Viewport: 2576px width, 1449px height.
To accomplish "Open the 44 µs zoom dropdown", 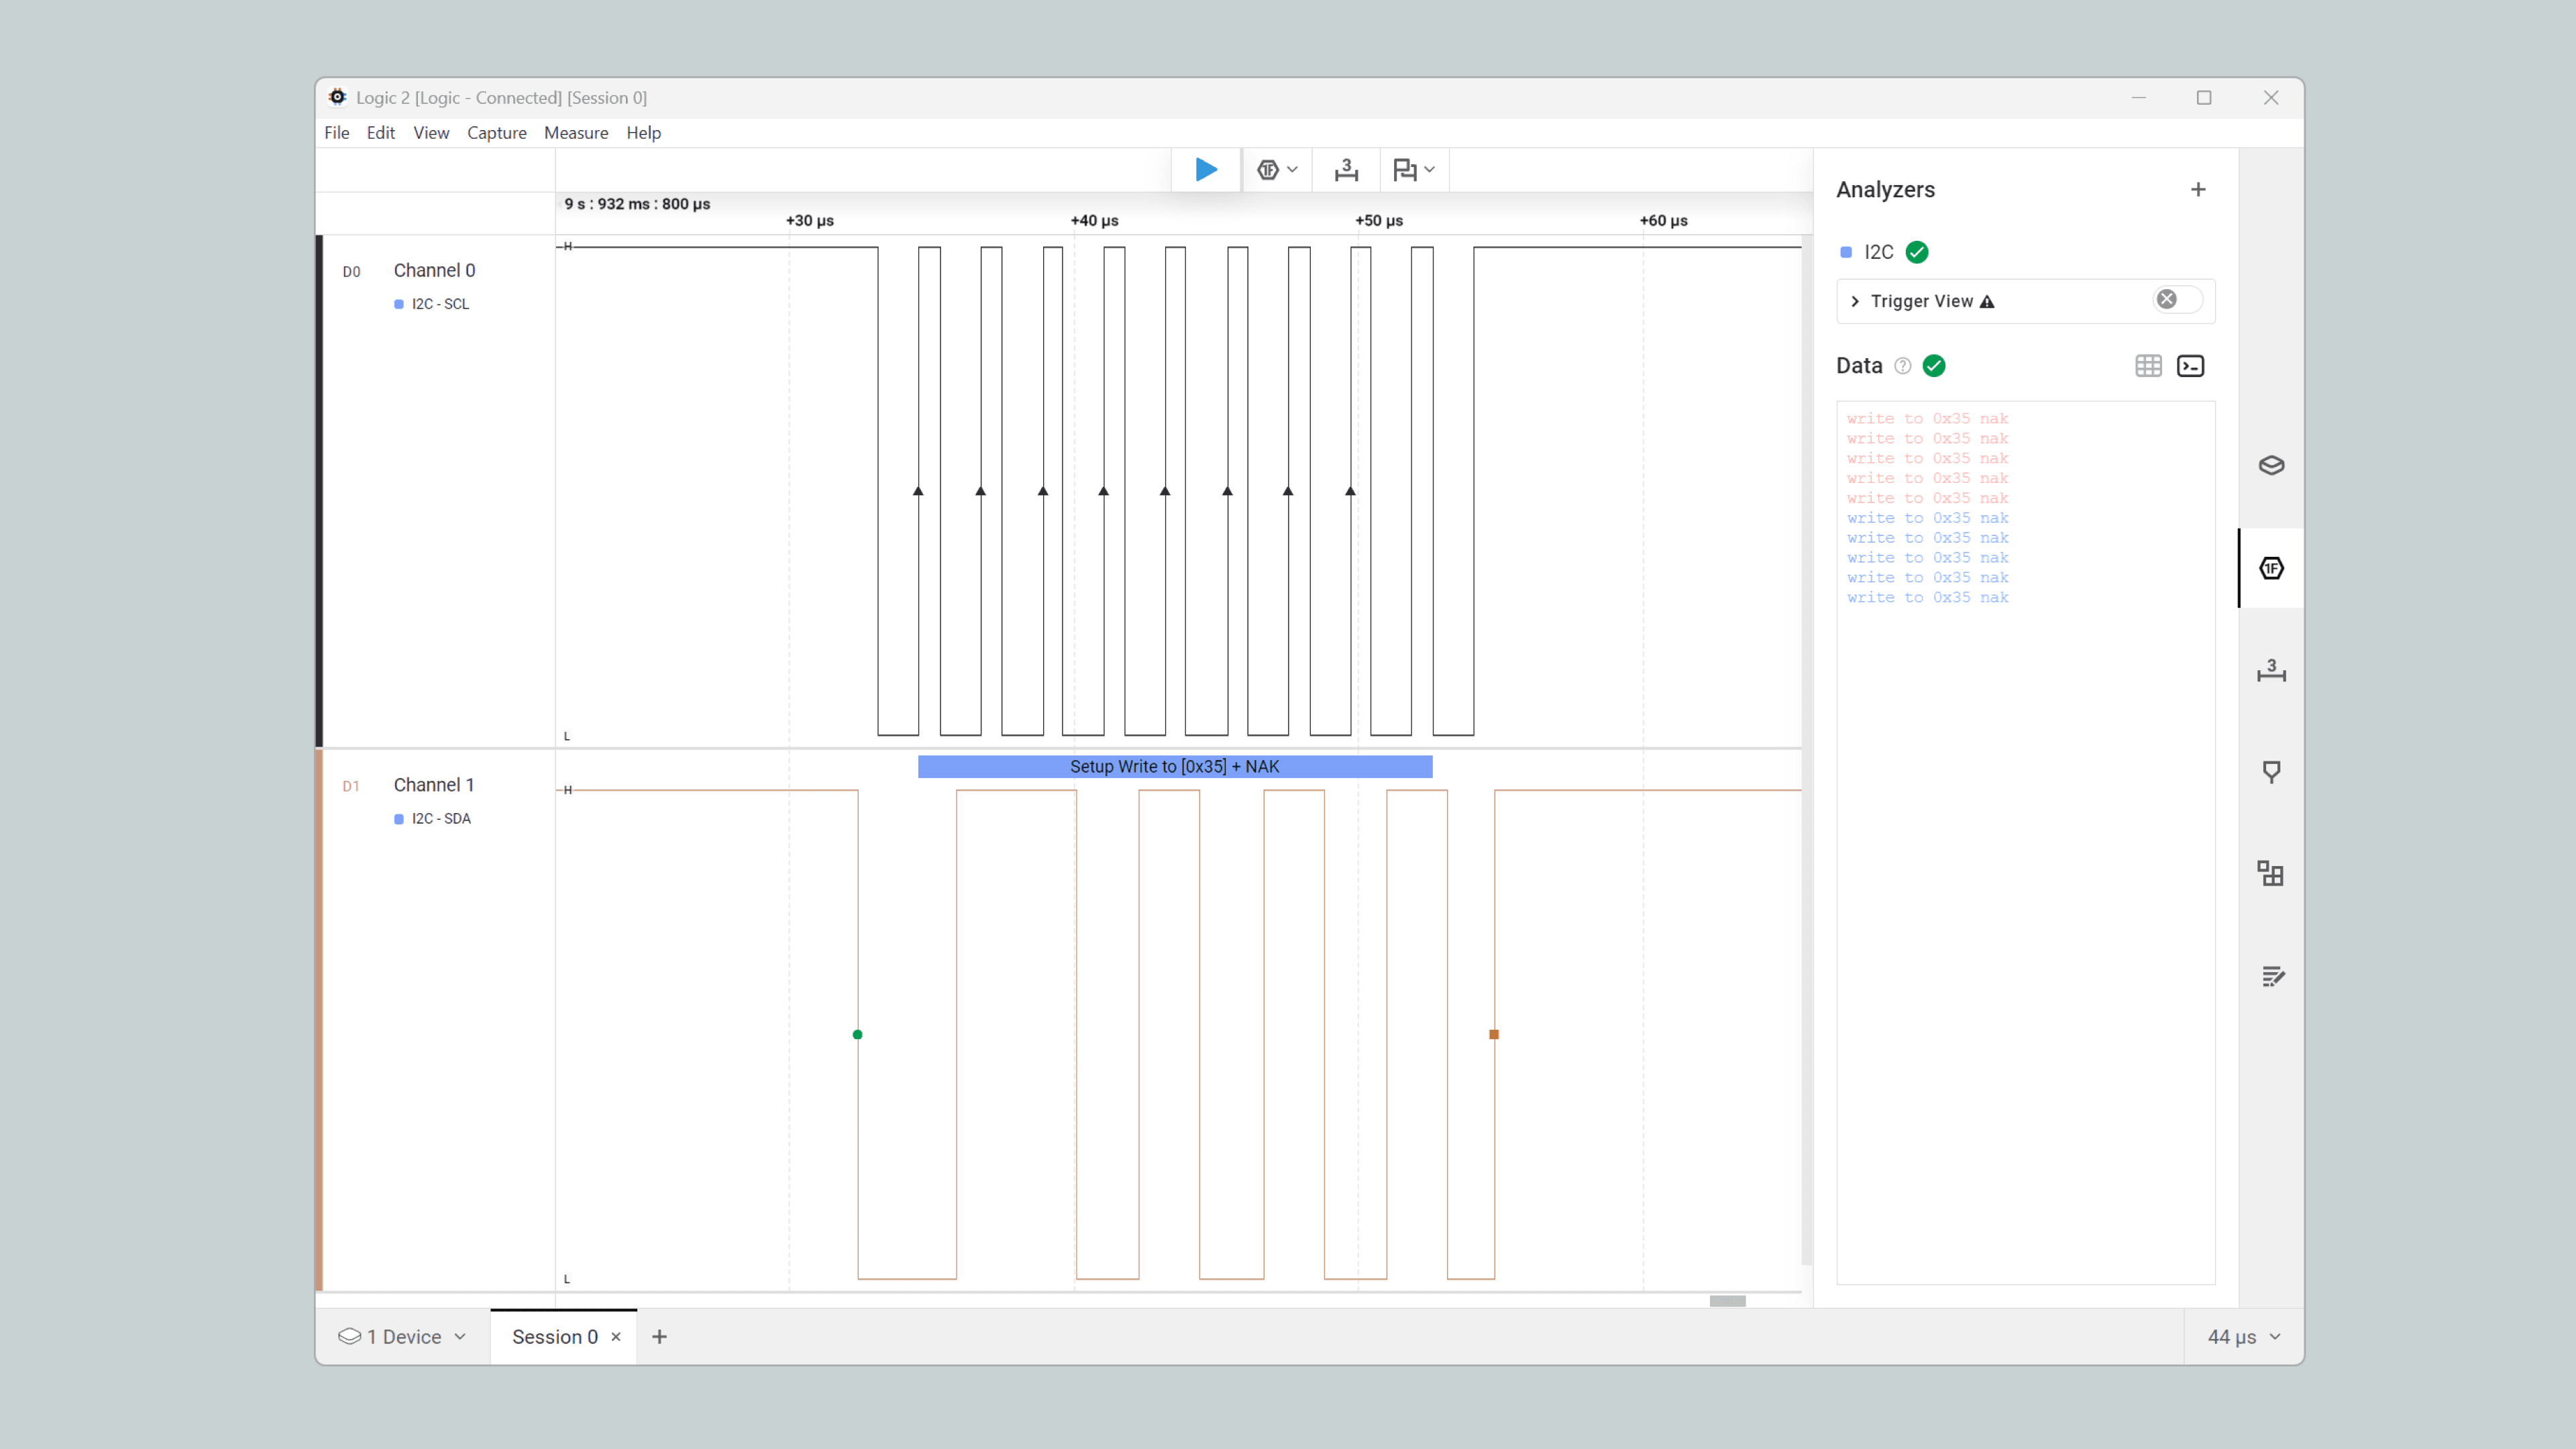I will 2243,1337.
